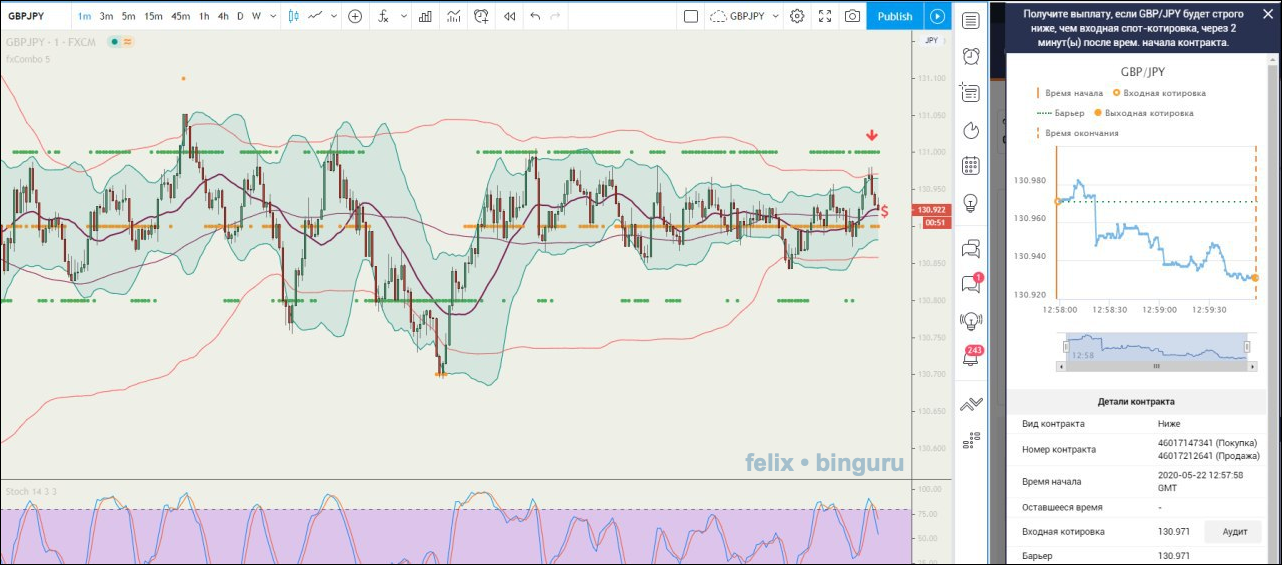Open the Watchlist panel in right sidebar
The width and height of the screenshot is (1282, 565).
coord(969,20)
